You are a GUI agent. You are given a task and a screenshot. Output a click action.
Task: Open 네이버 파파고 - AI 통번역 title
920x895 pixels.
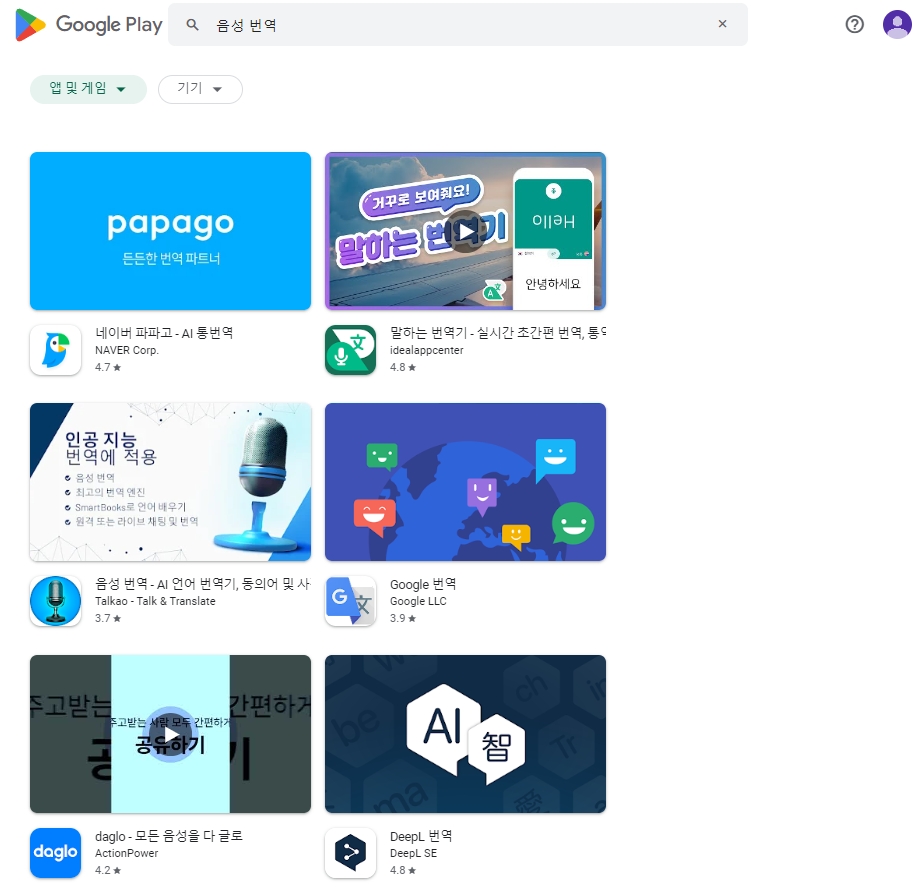[x=164, y=333]
